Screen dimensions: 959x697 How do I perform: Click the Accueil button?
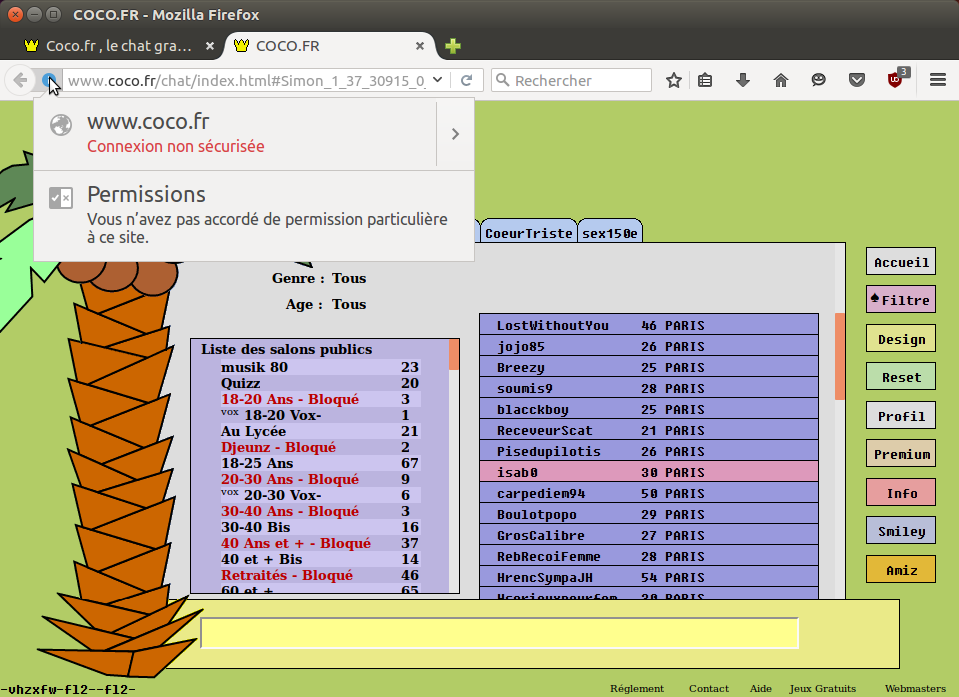point(901,262)
